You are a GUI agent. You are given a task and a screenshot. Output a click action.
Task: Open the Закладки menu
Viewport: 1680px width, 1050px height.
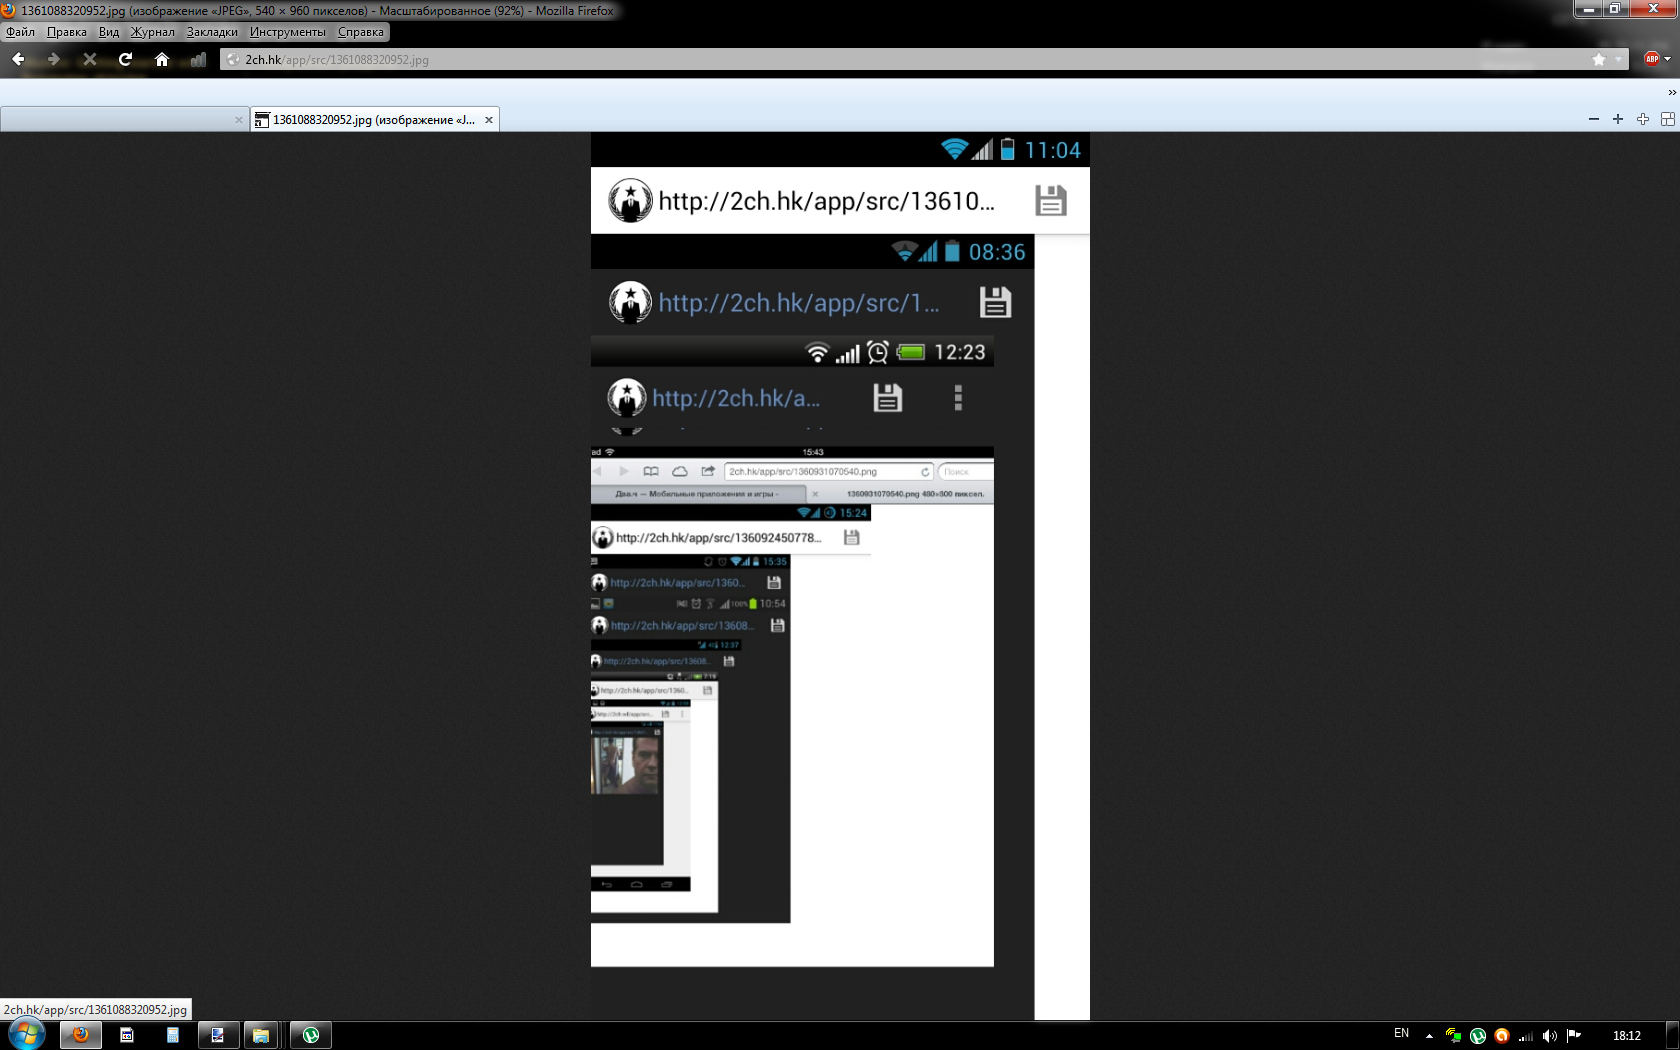(212, 32)
